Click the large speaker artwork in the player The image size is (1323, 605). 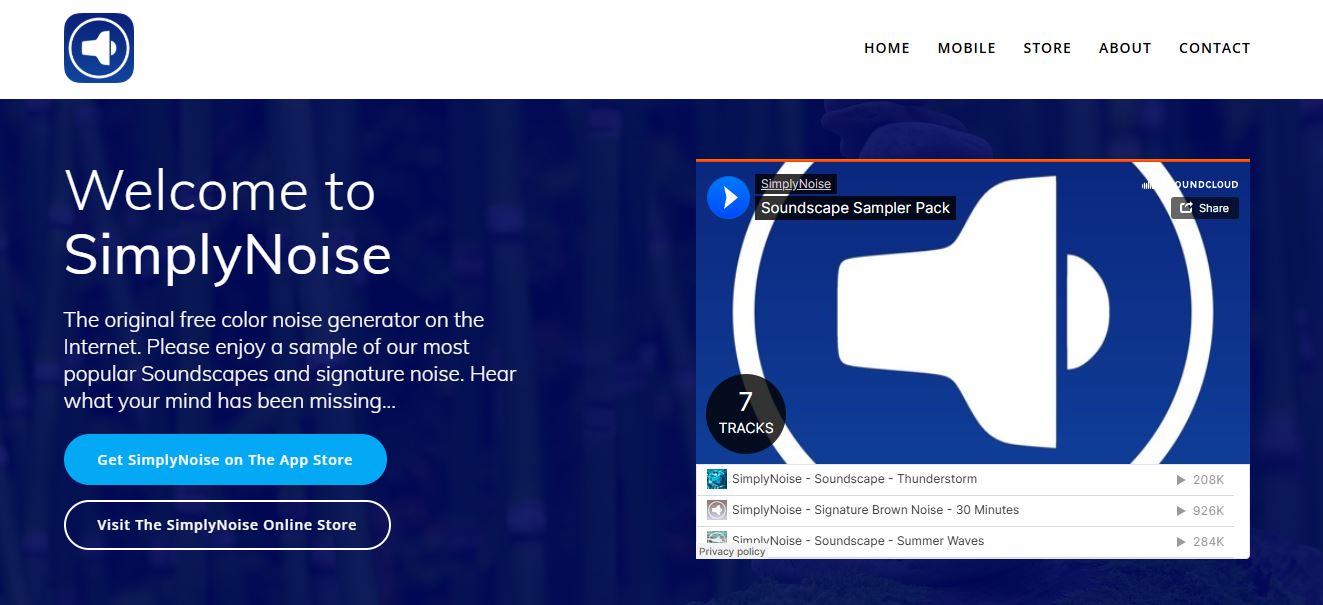[973, 313]
